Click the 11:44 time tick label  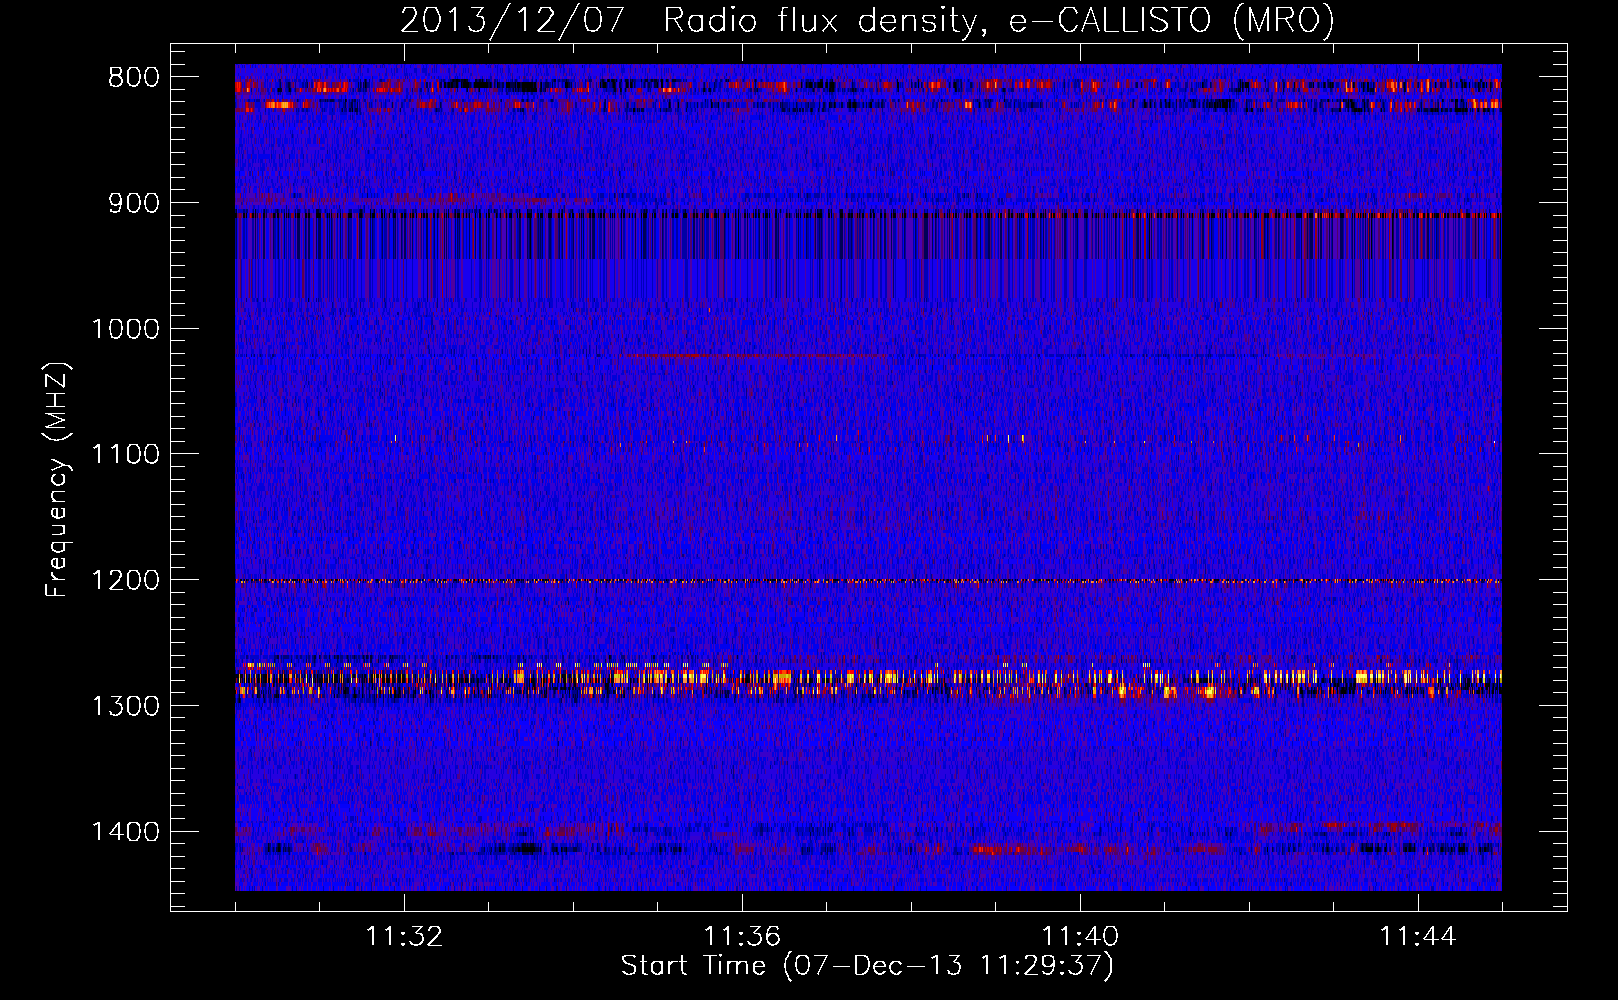coord(1418,937)
